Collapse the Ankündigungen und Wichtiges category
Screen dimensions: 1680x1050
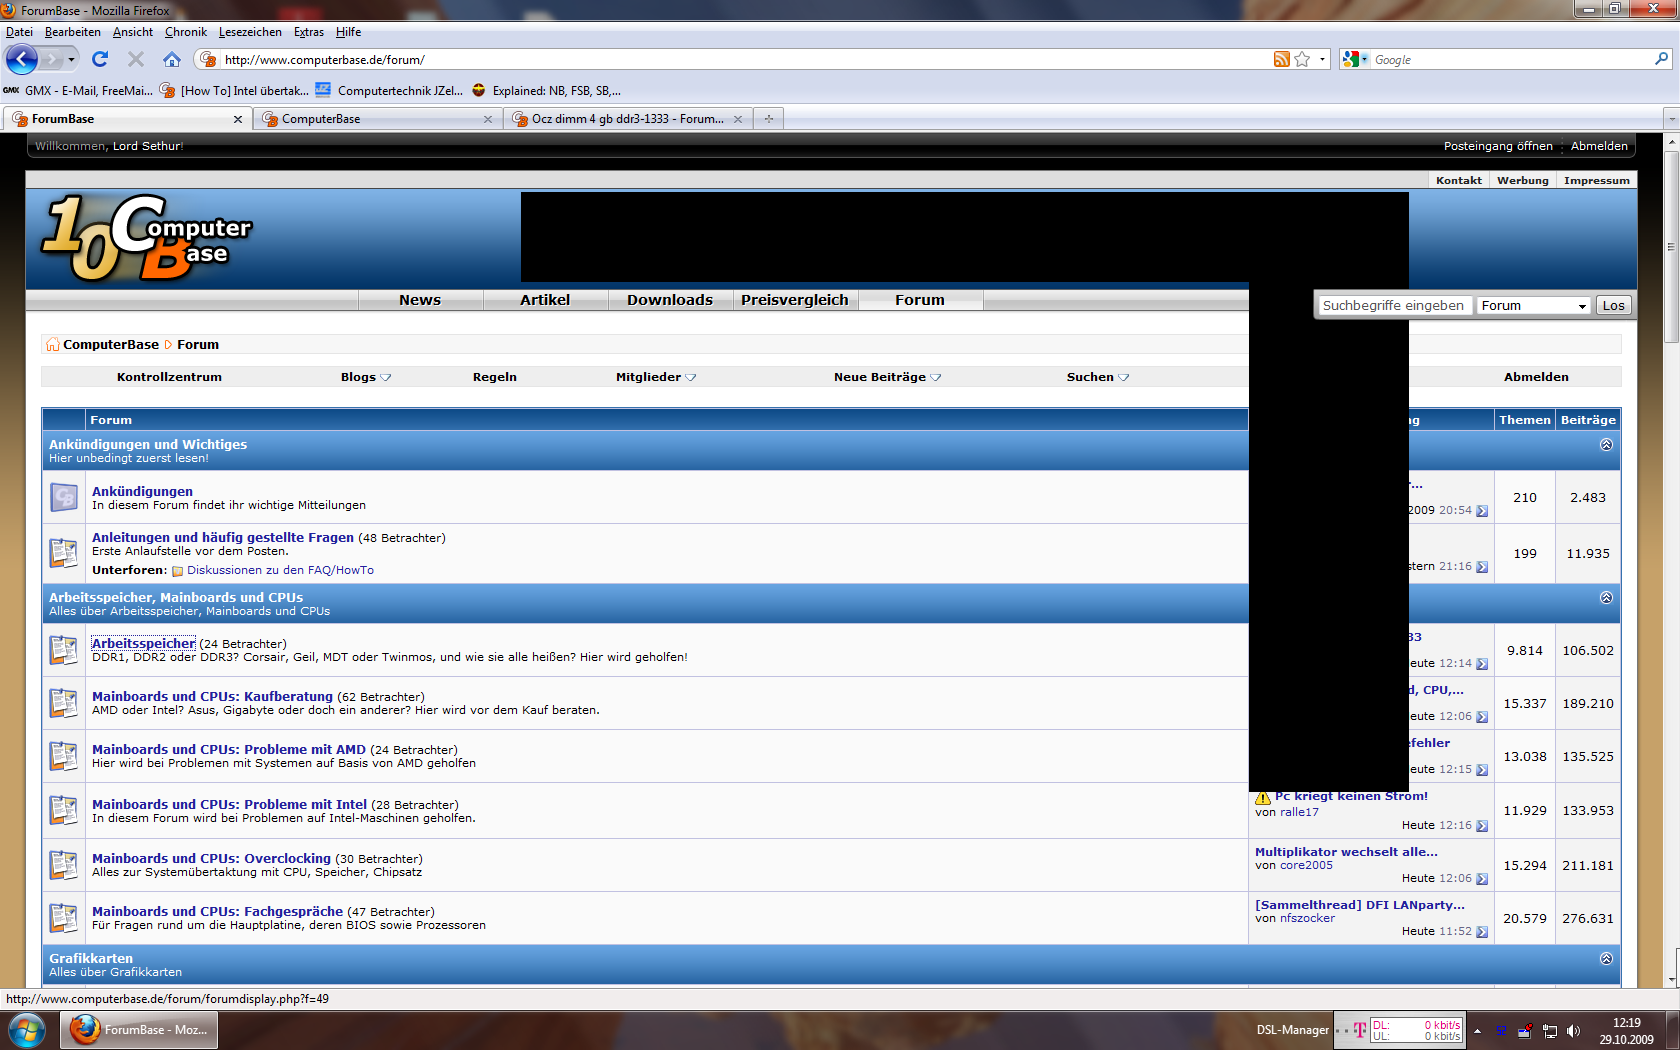(1606, 445)
